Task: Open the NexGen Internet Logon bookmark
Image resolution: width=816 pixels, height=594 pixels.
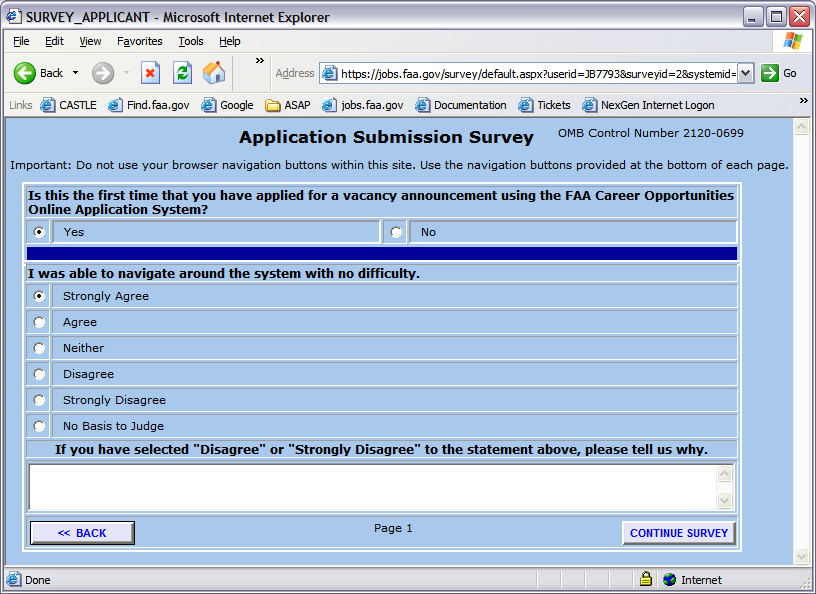Action: click(x=648, y=105)
